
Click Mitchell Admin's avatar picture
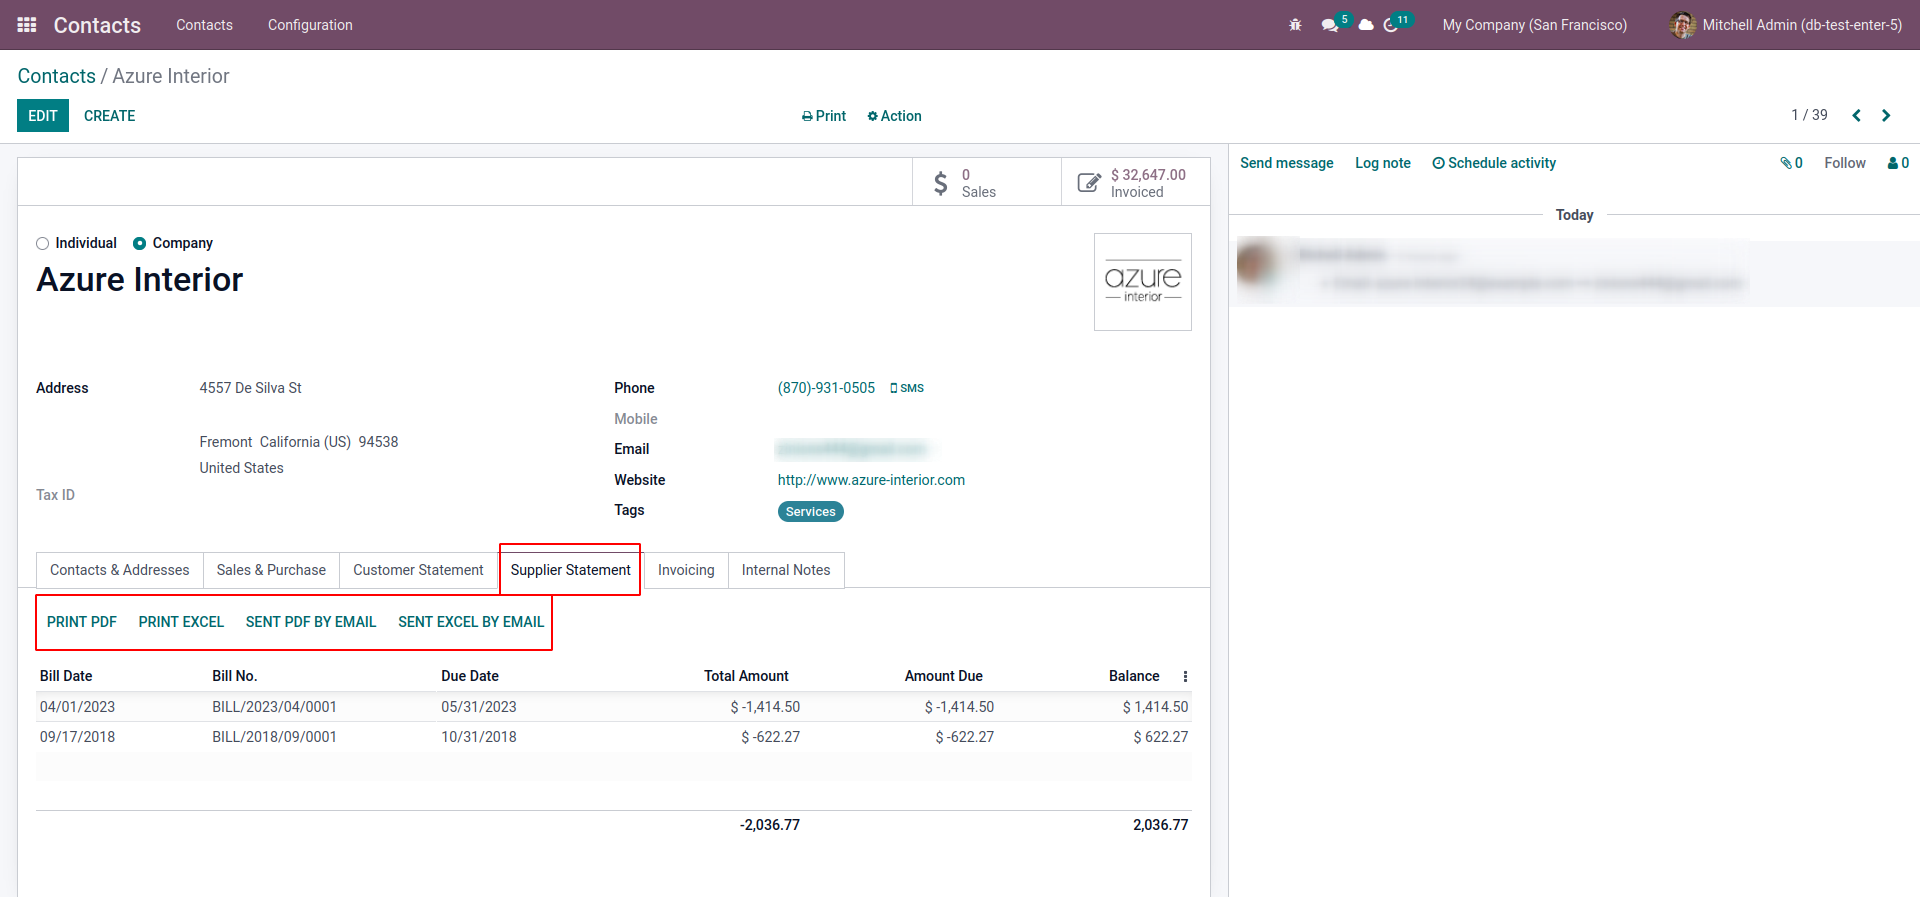tap(1683, 25)
